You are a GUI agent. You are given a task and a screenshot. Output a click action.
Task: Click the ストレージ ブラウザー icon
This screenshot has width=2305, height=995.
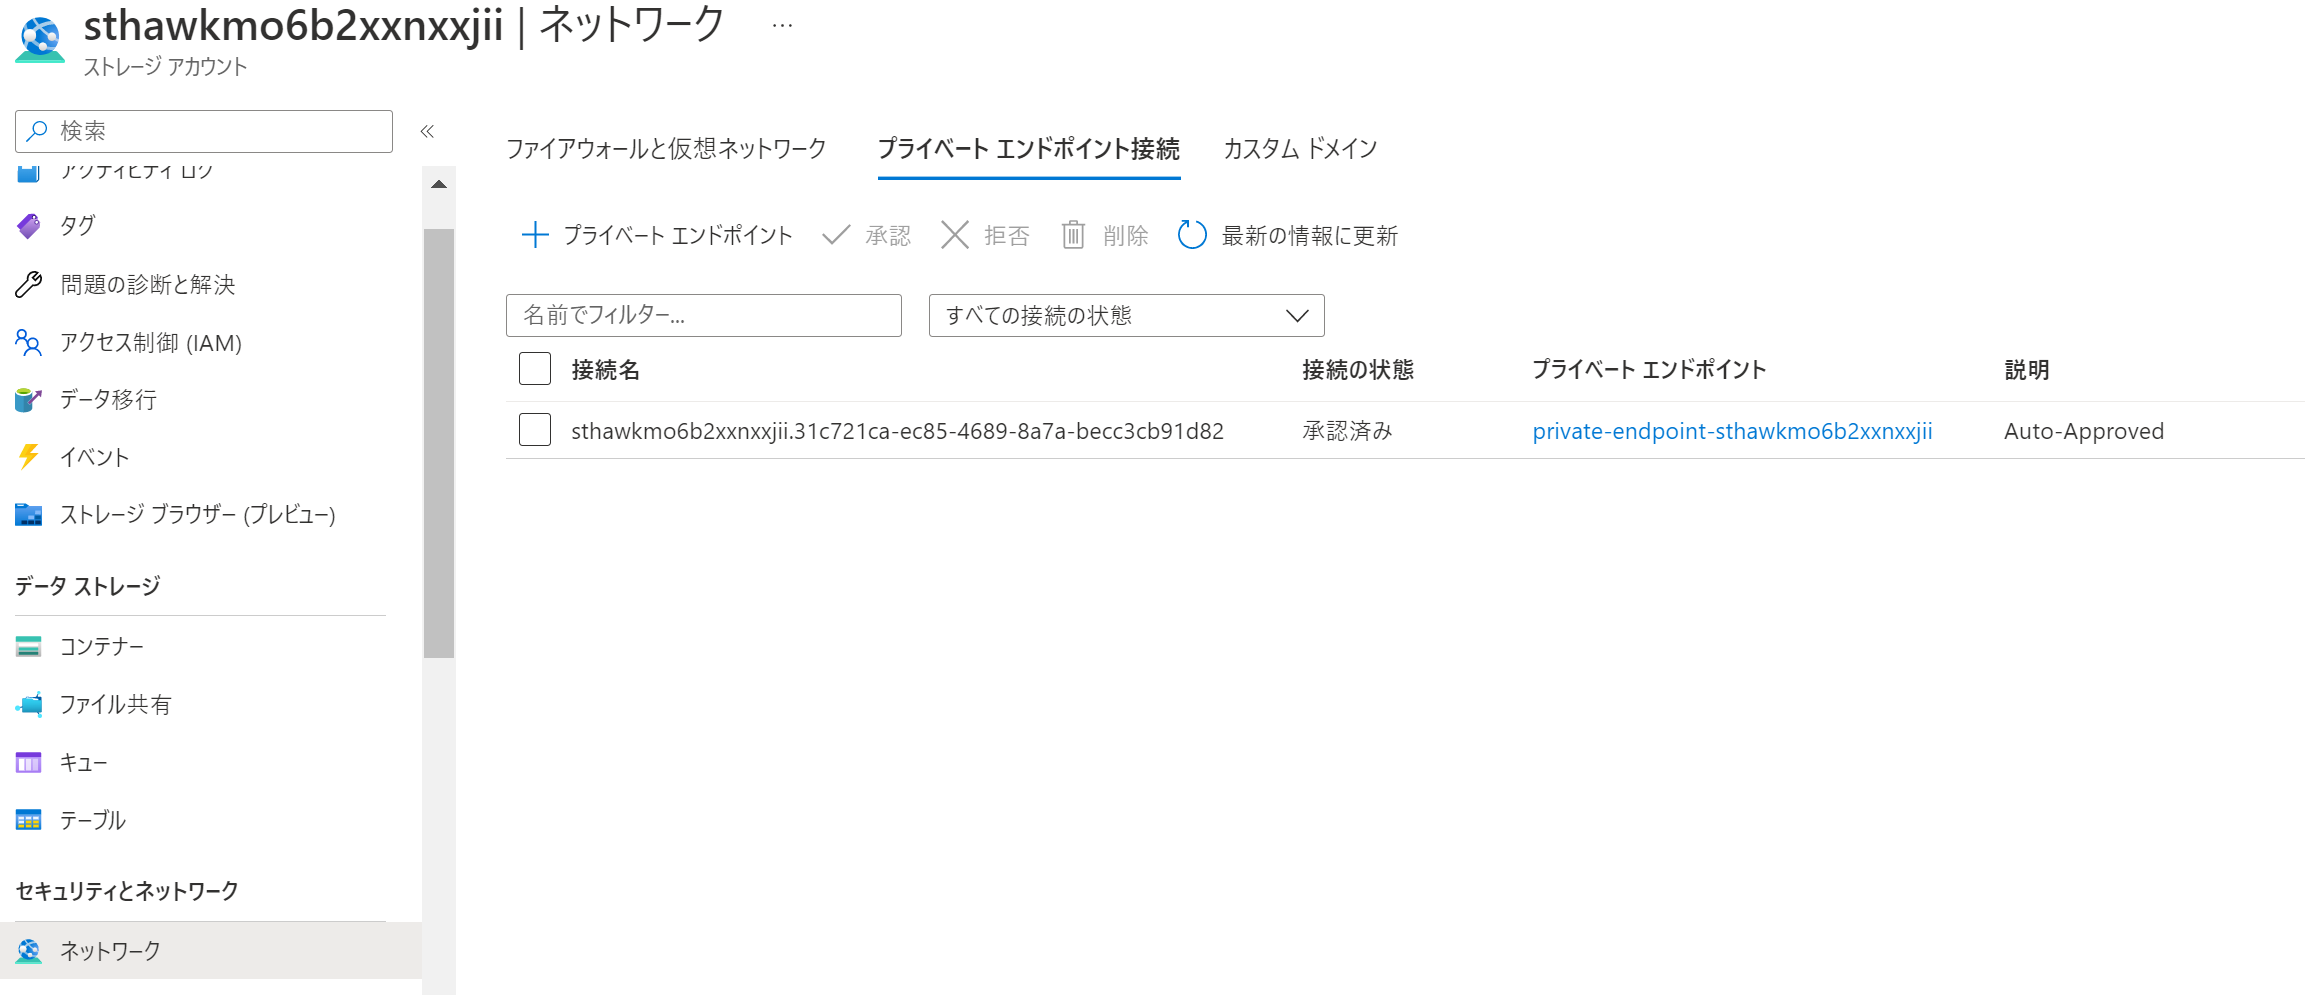29,515
